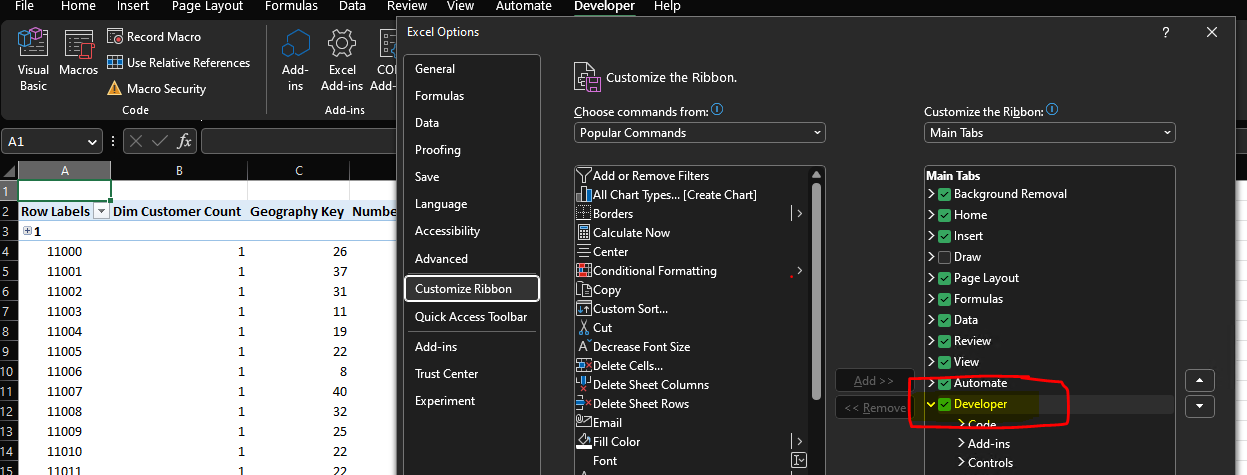The image size is (1247, 475).
Task: Click Record Macro in Code group
Action: coord(154,36)
